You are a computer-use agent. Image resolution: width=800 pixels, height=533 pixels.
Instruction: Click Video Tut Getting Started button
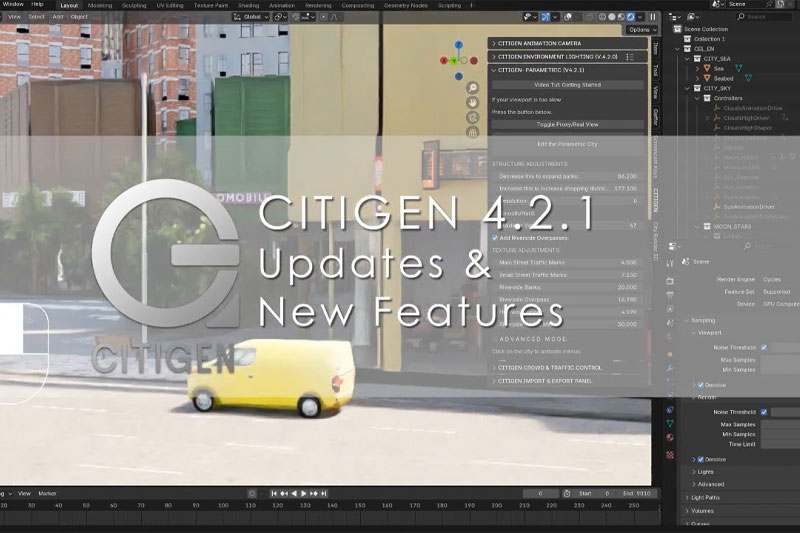567,85
